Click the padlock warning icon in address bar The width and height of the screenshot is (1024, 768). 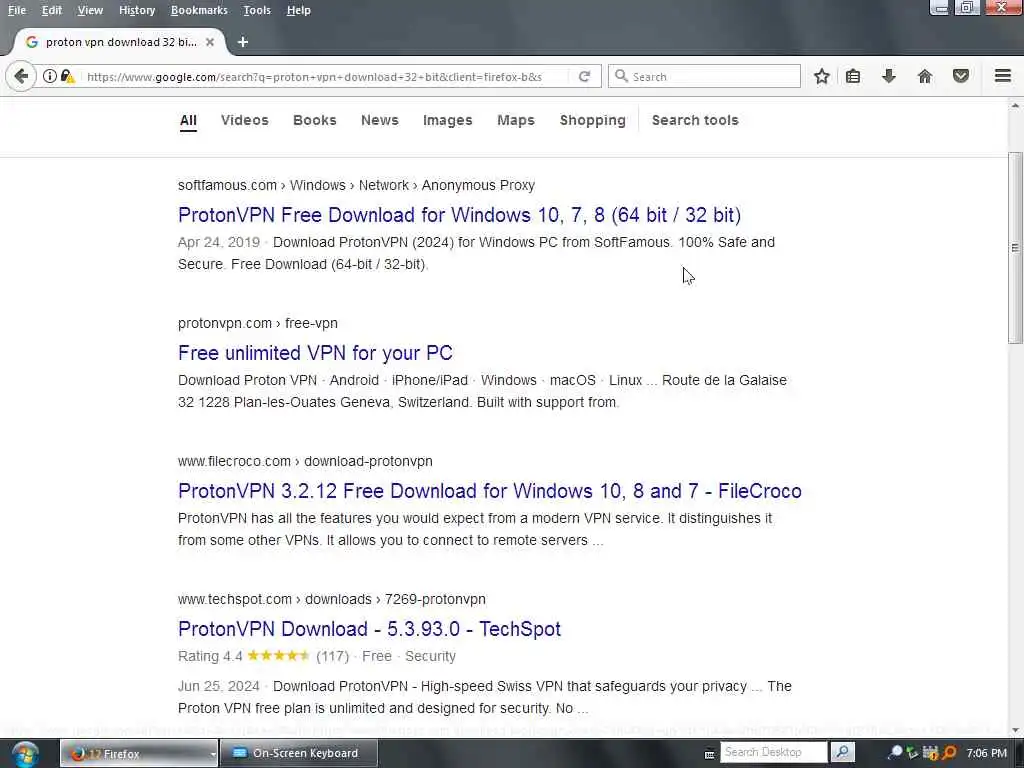[68, 76]
